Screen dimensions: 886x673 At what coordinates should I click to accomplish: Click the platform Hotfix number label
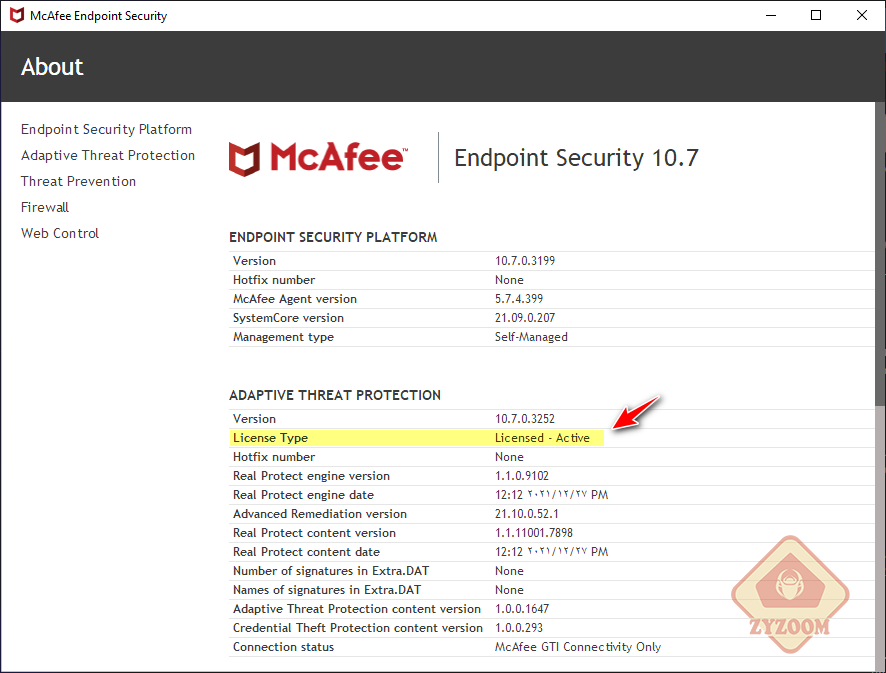point(273,280)
